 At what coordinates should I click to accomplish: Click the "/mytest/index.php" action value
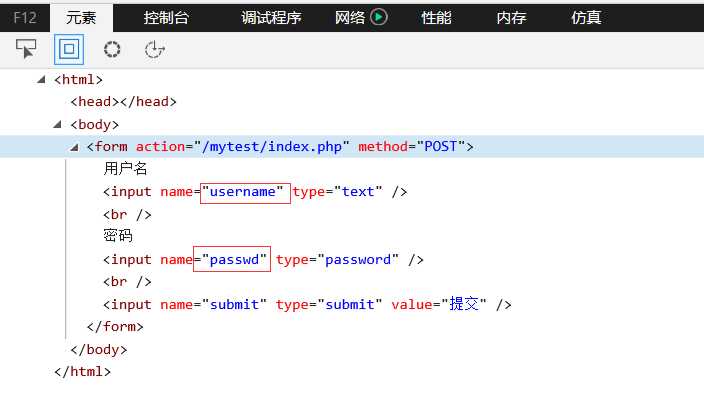[272, 146]
